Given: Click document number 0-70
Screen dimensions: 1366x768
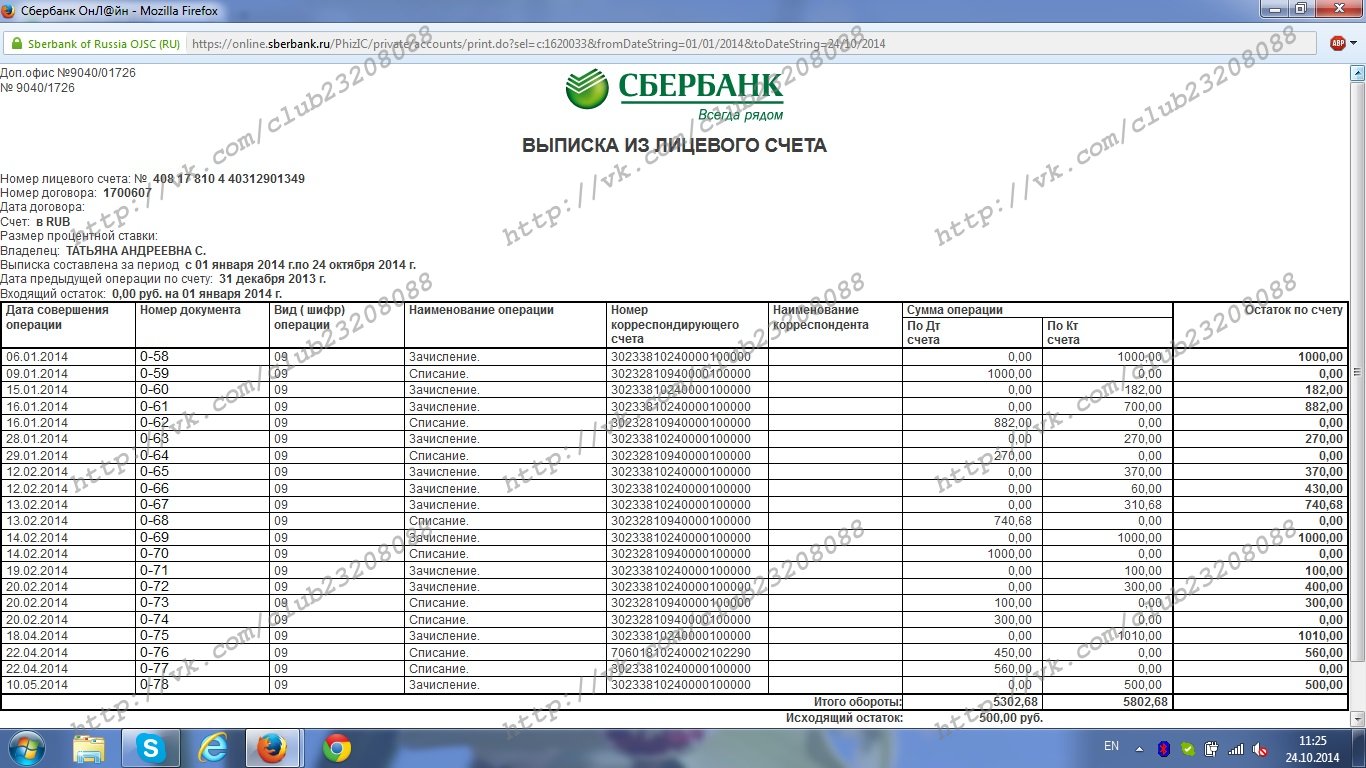Looking at the screenshot, I should [154, 553].
